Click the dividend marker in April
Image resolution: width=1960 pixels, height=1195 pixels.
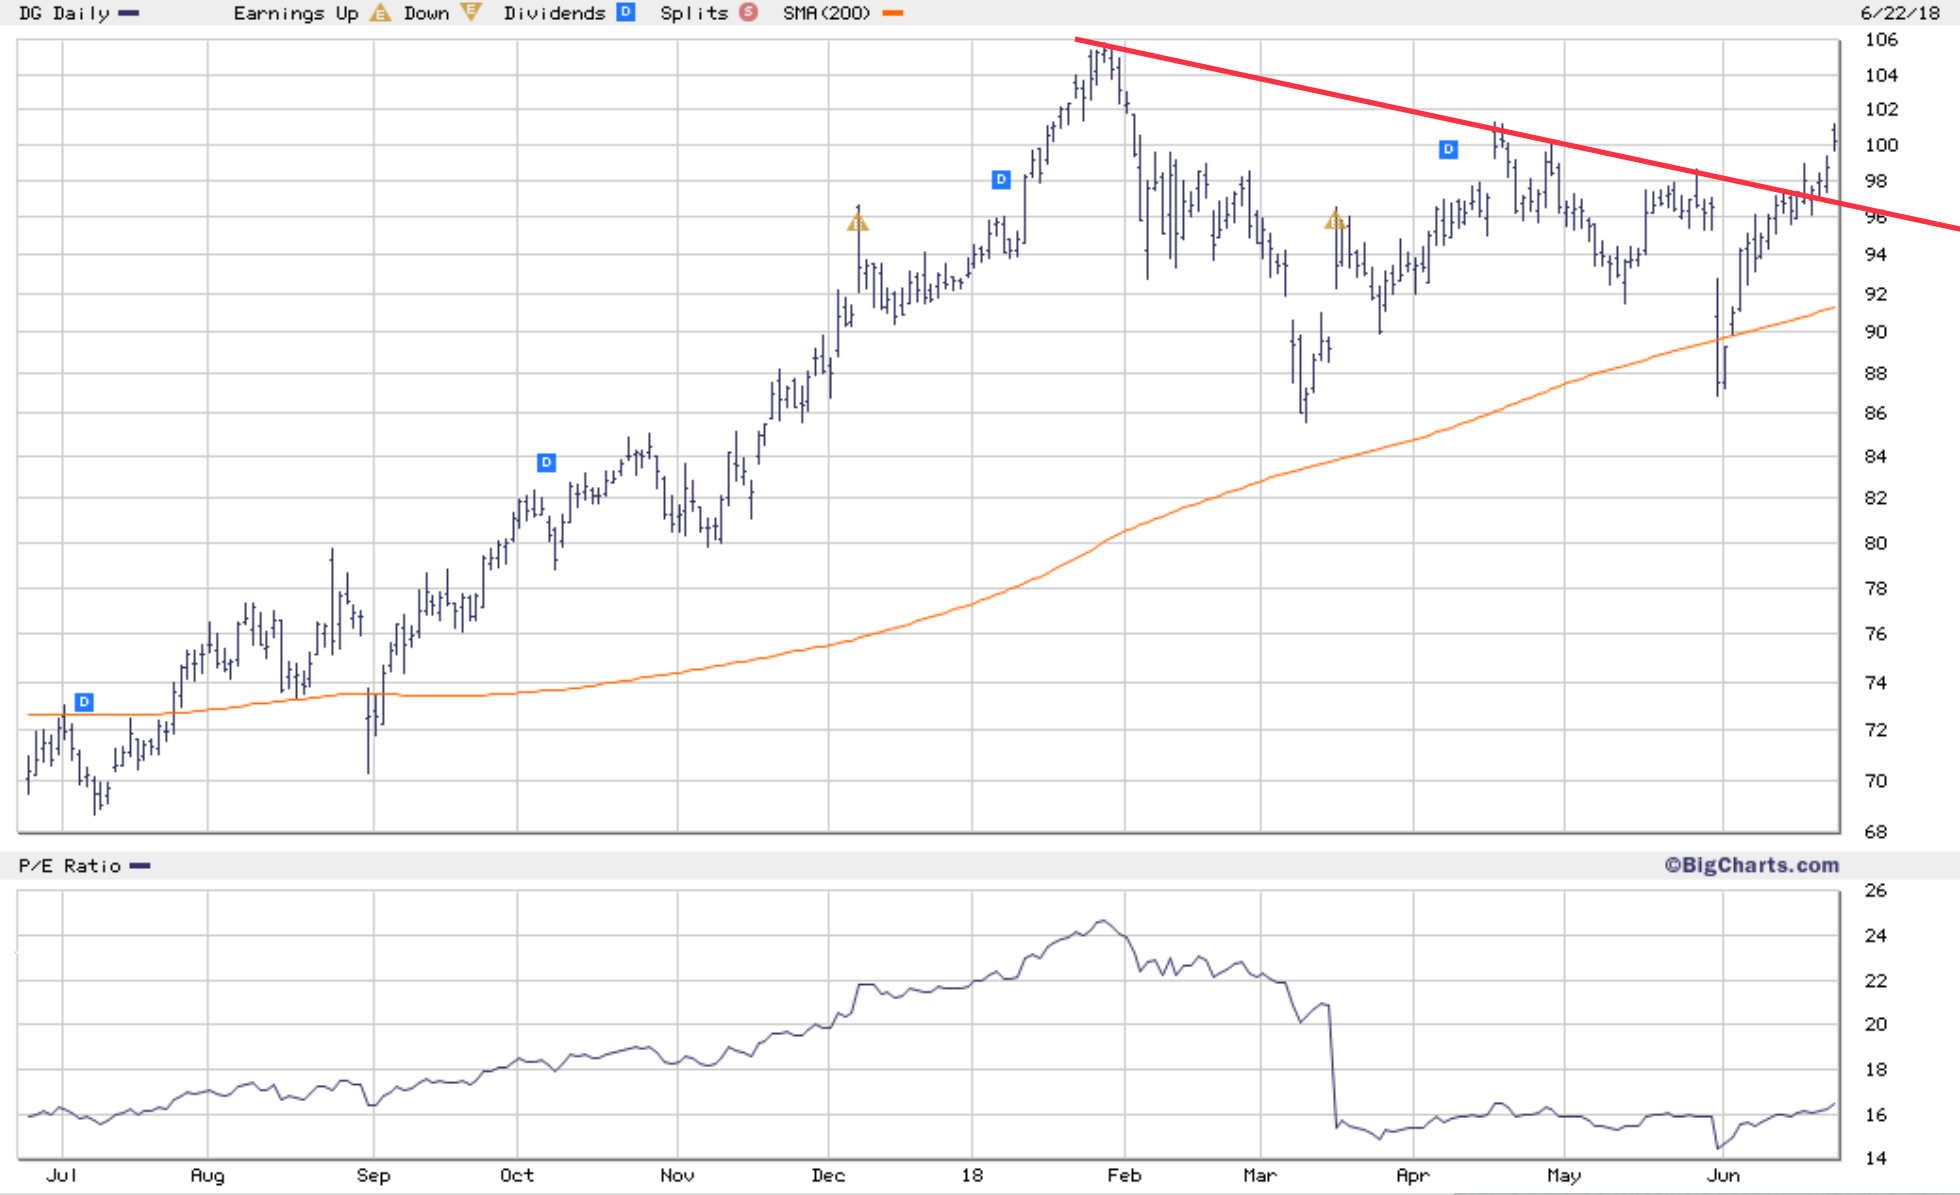(x=1448, y=149)
